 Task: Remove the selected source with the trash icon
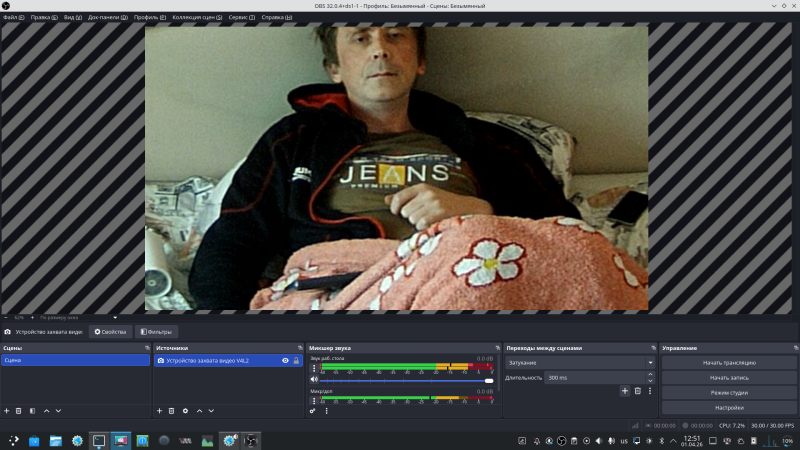(172, 411)
